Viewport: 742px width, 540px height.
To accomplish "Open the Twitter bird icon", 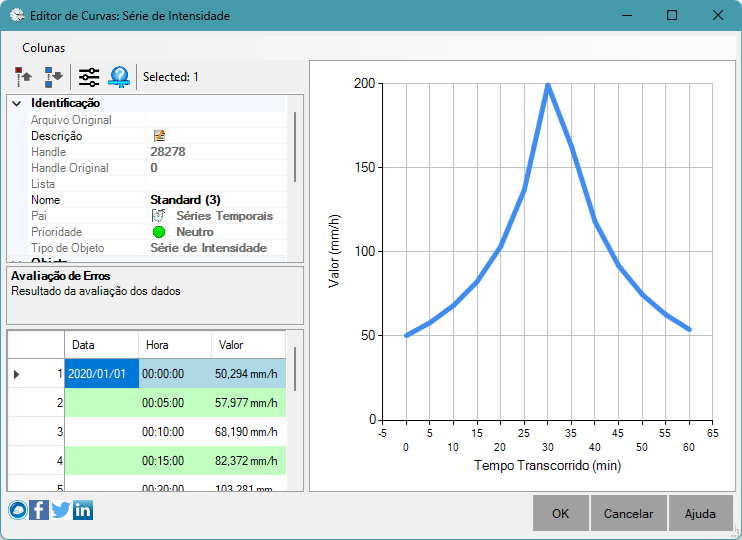I will click(x=61, y=510).
